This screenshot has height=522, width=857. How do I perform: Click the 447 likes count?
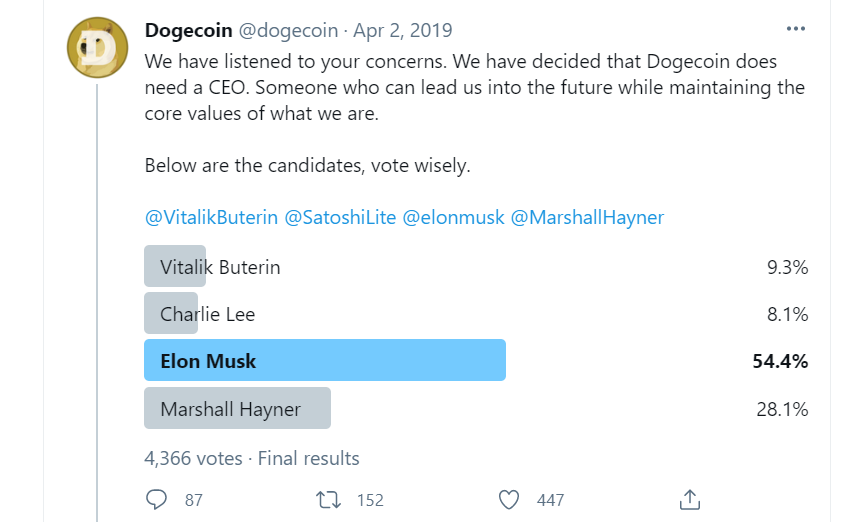(x=550, y=500)
